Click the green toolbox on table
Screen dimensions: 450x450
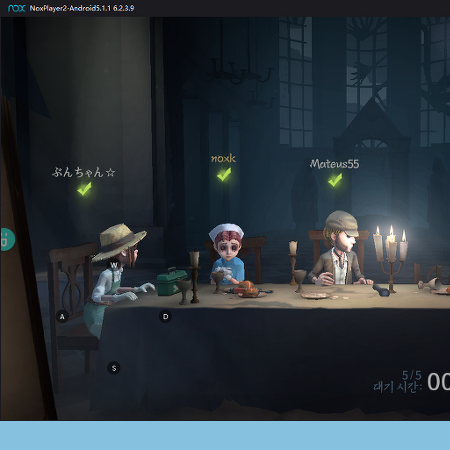point(171,282)
